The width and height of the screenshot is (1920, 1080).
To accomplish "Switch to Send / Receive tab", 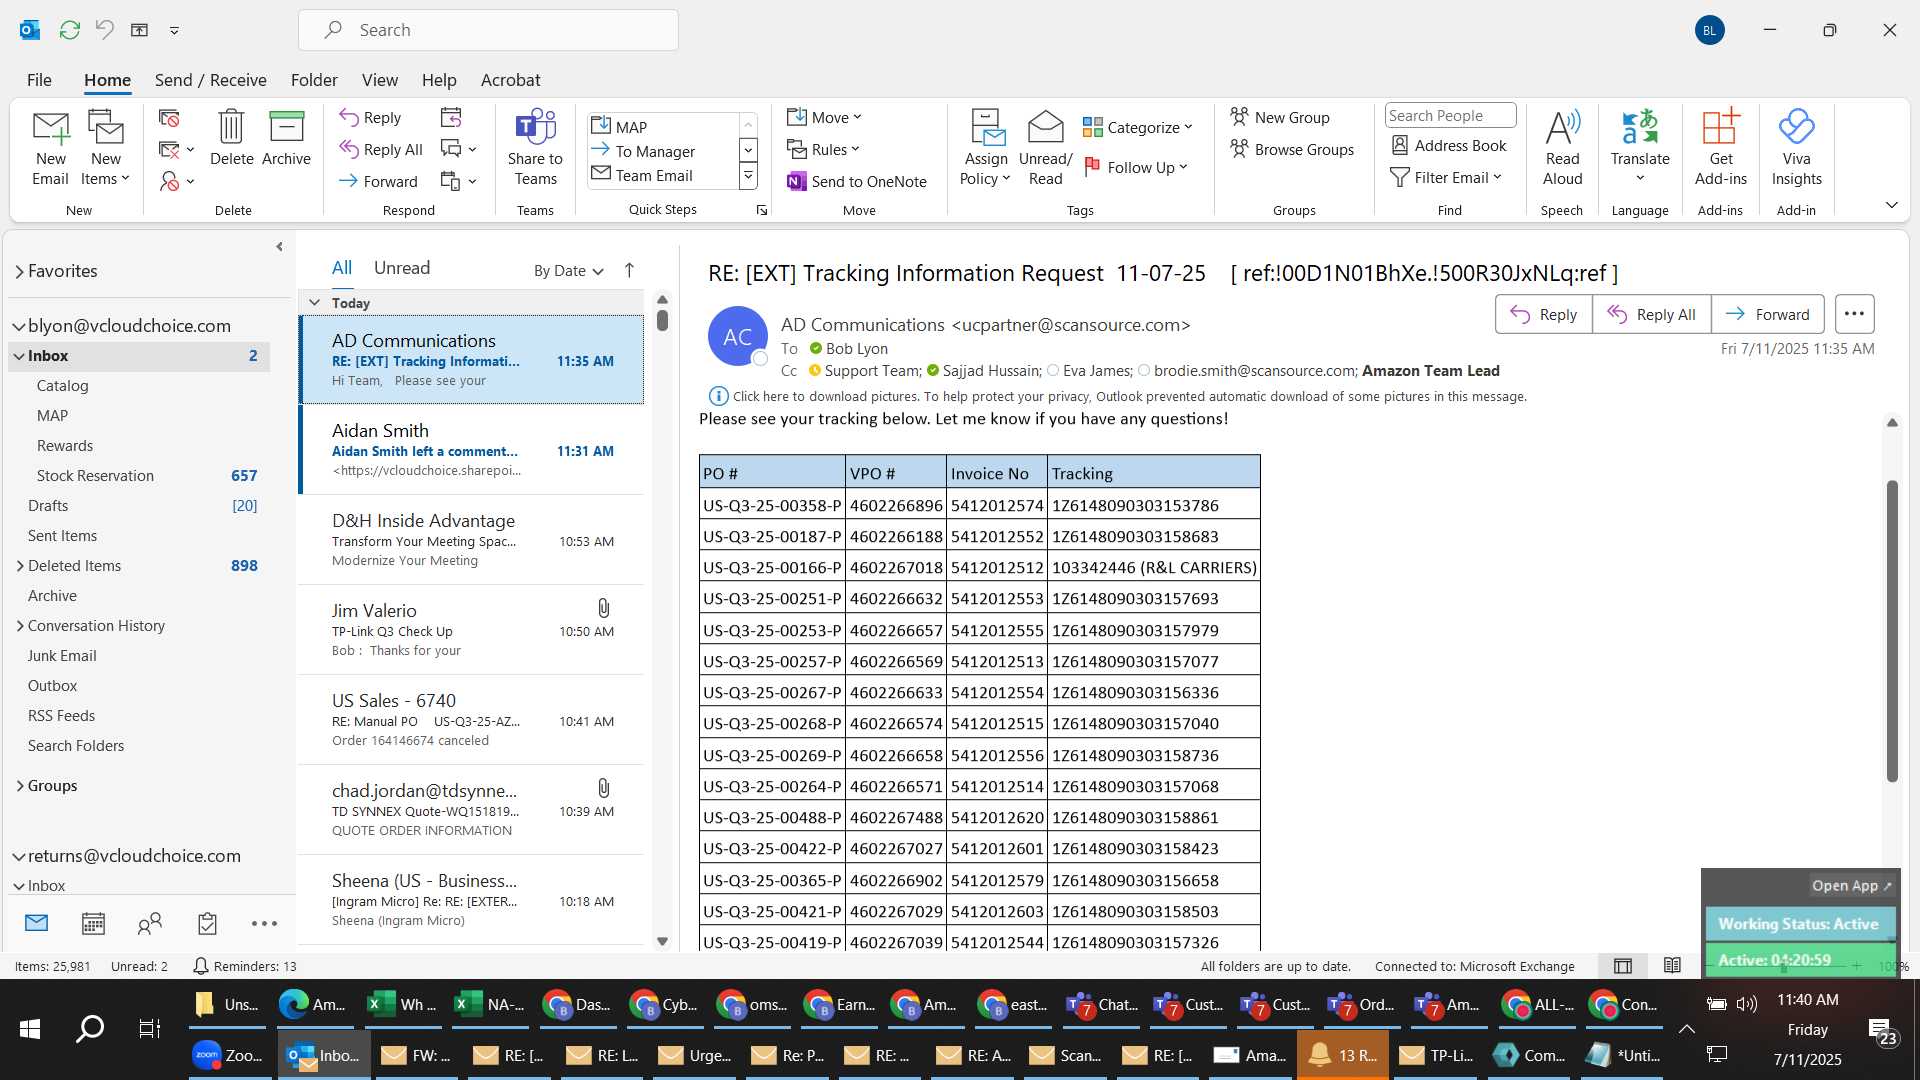I will point(210,80).
